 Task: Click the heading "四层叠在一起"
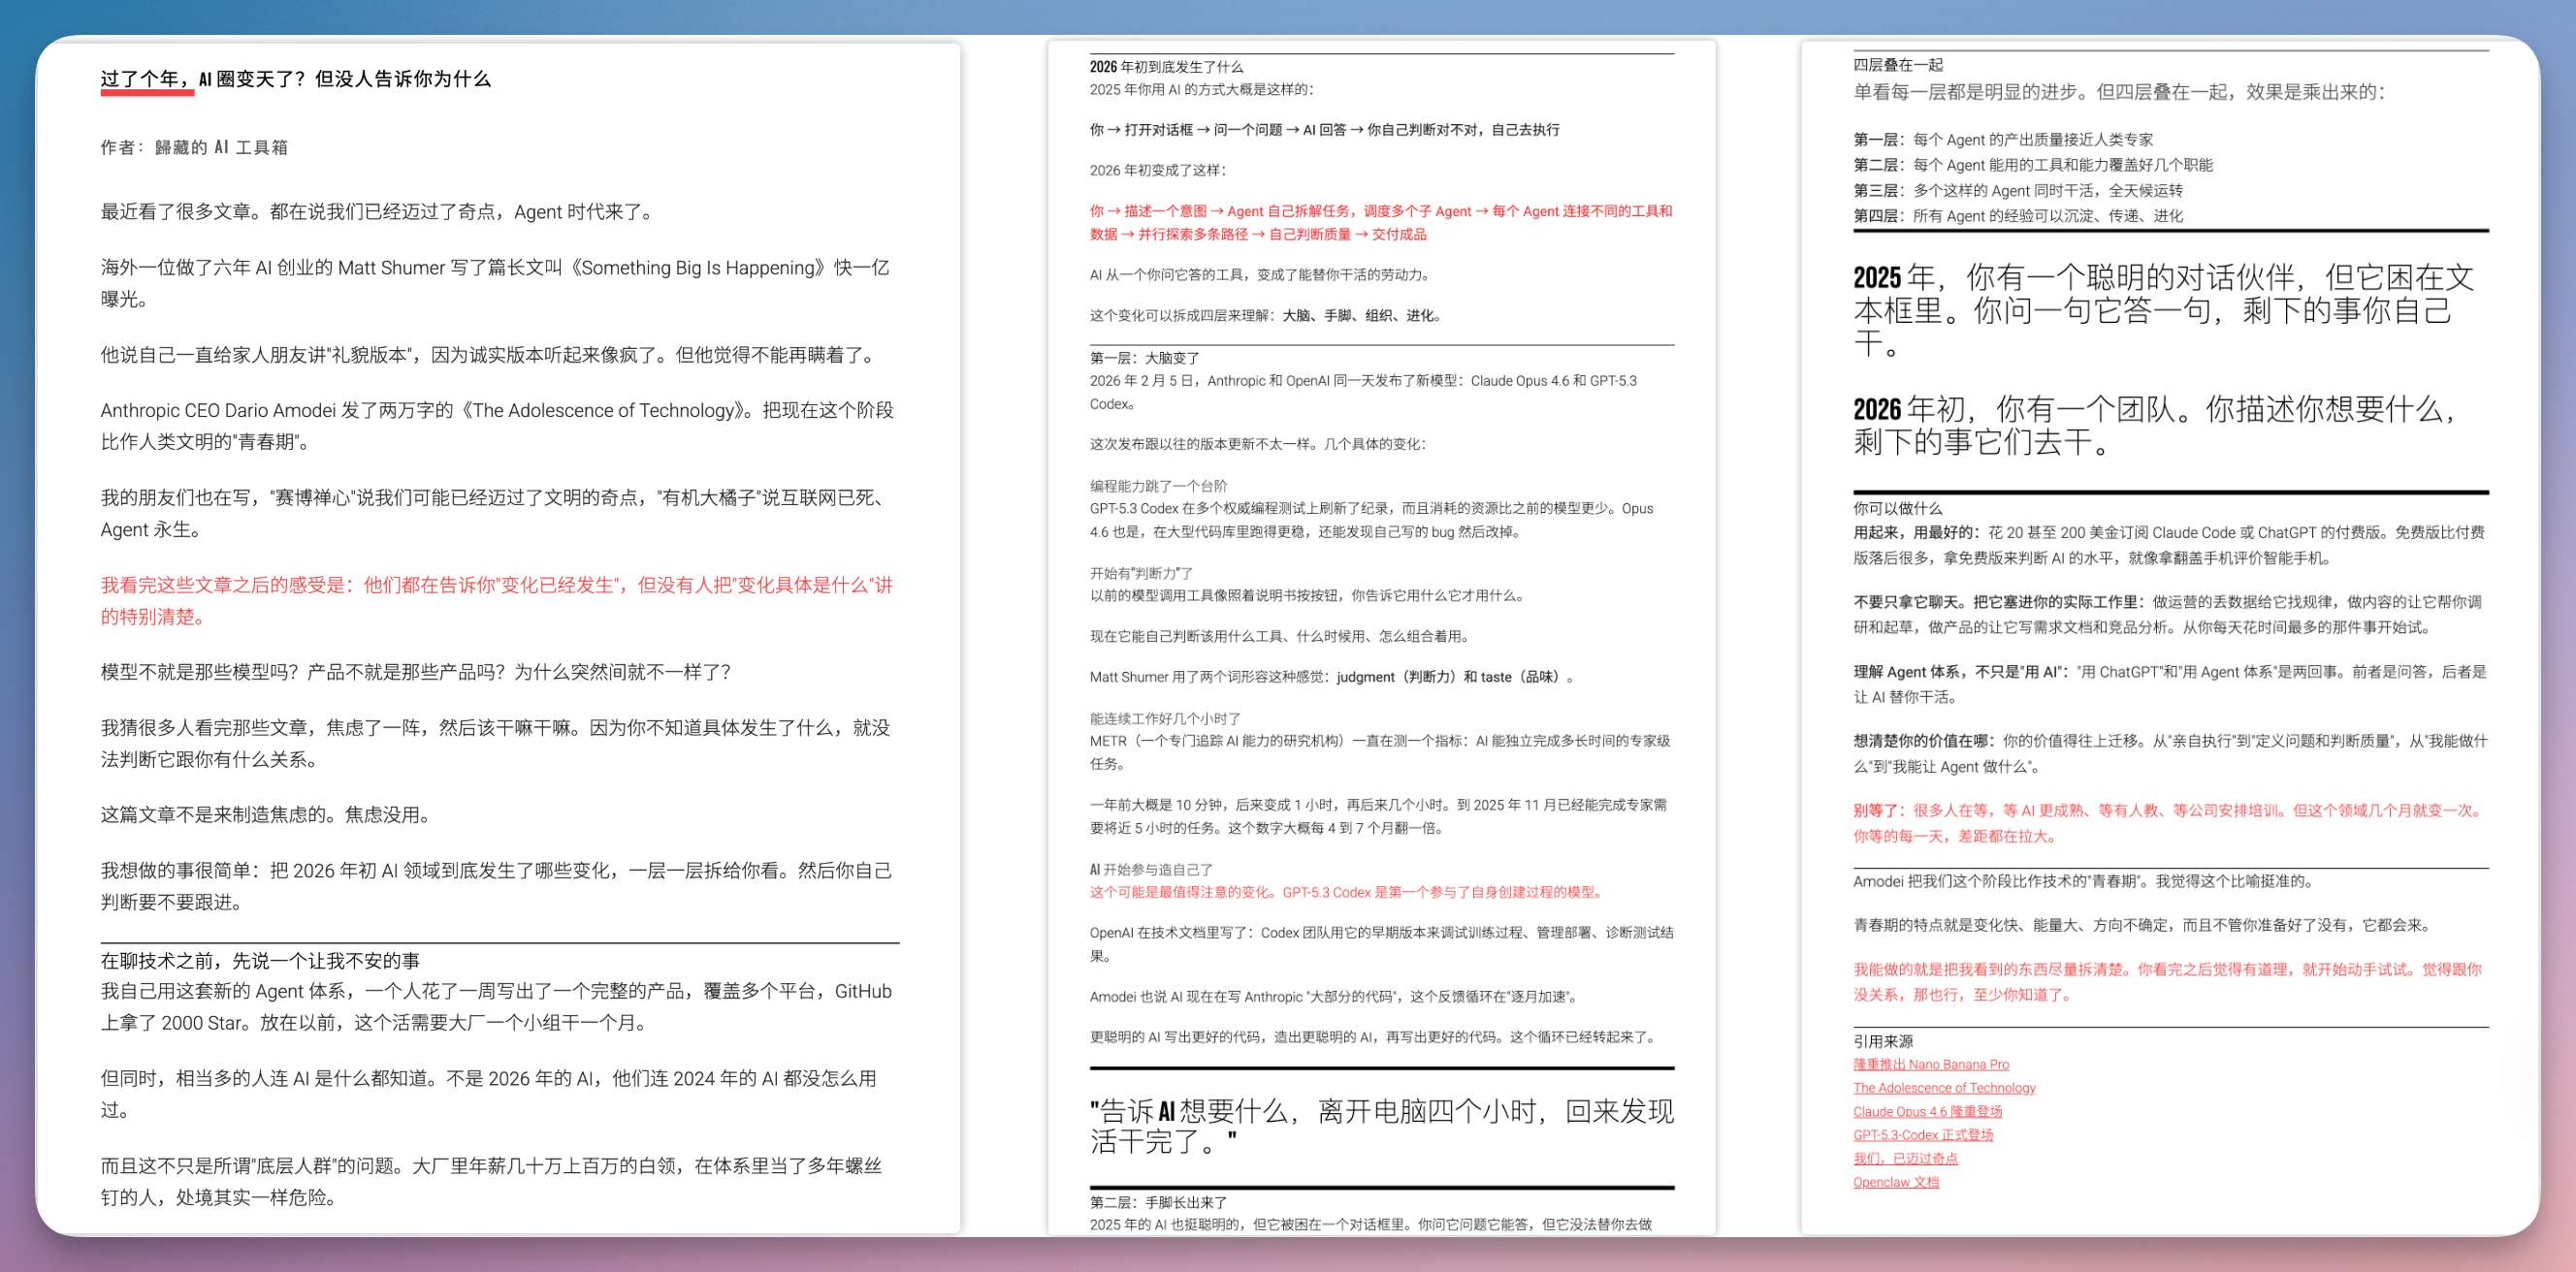coord(1898,65)
